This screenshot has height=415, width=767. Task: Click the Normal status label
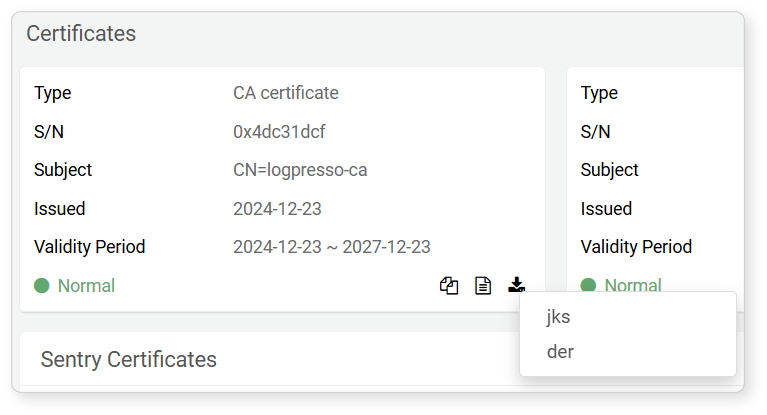pyautogui.click(x=86, y=285)
